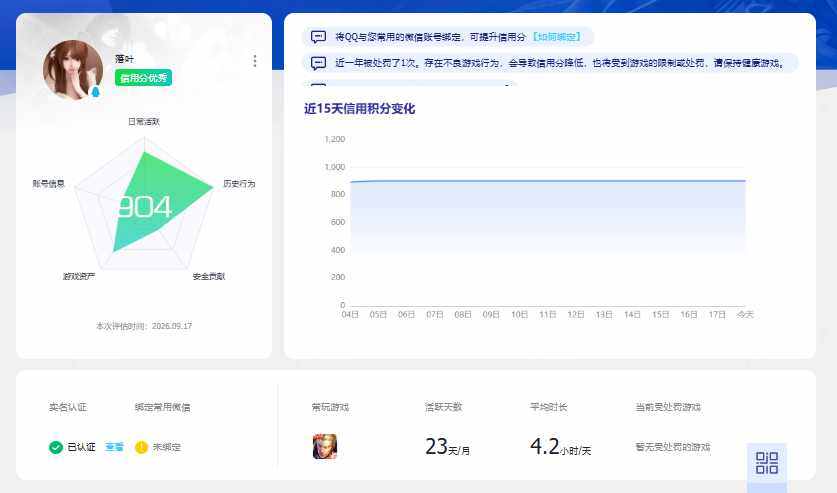837x493 pixels.
Task: Click the green 信用分优秀 badge
Action: click(143, 78)
